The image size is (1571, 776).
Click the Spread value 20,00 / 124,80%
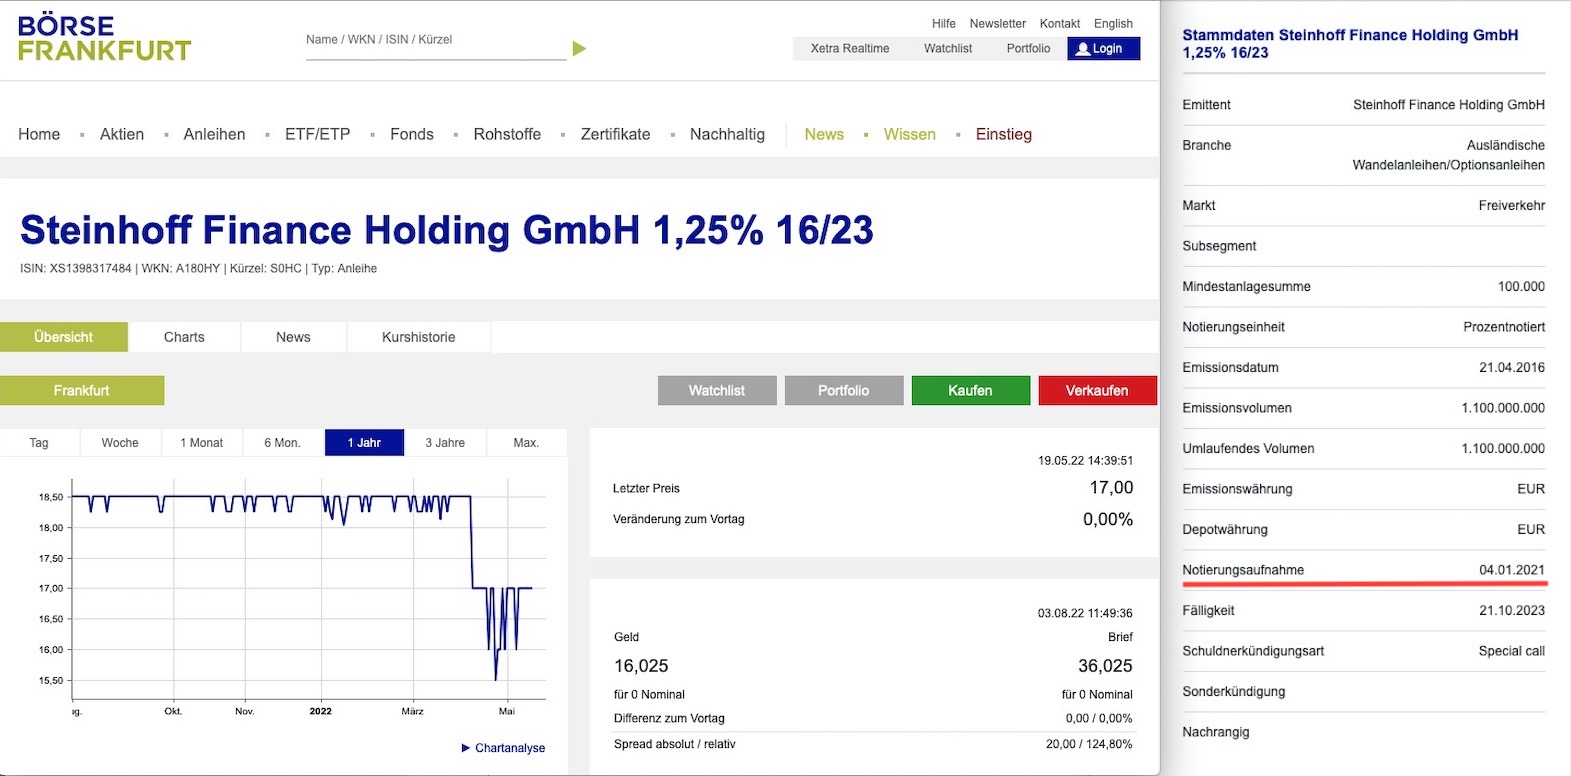click(x=1089, y=744)
